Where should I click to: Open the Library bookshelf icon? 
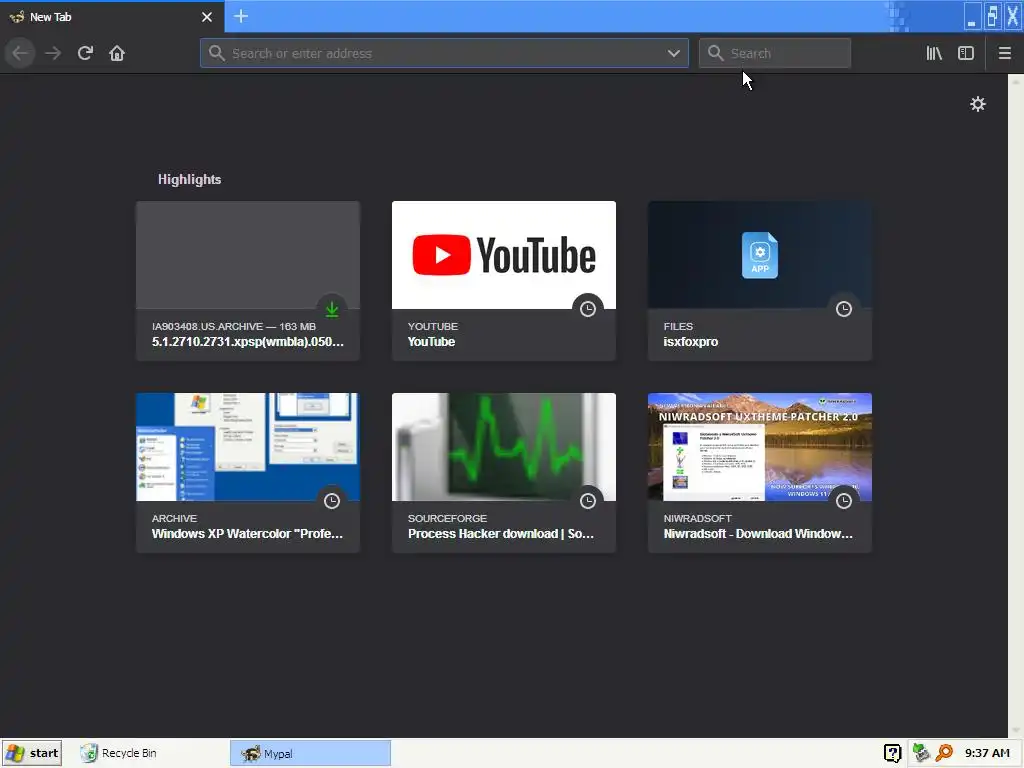934,53
